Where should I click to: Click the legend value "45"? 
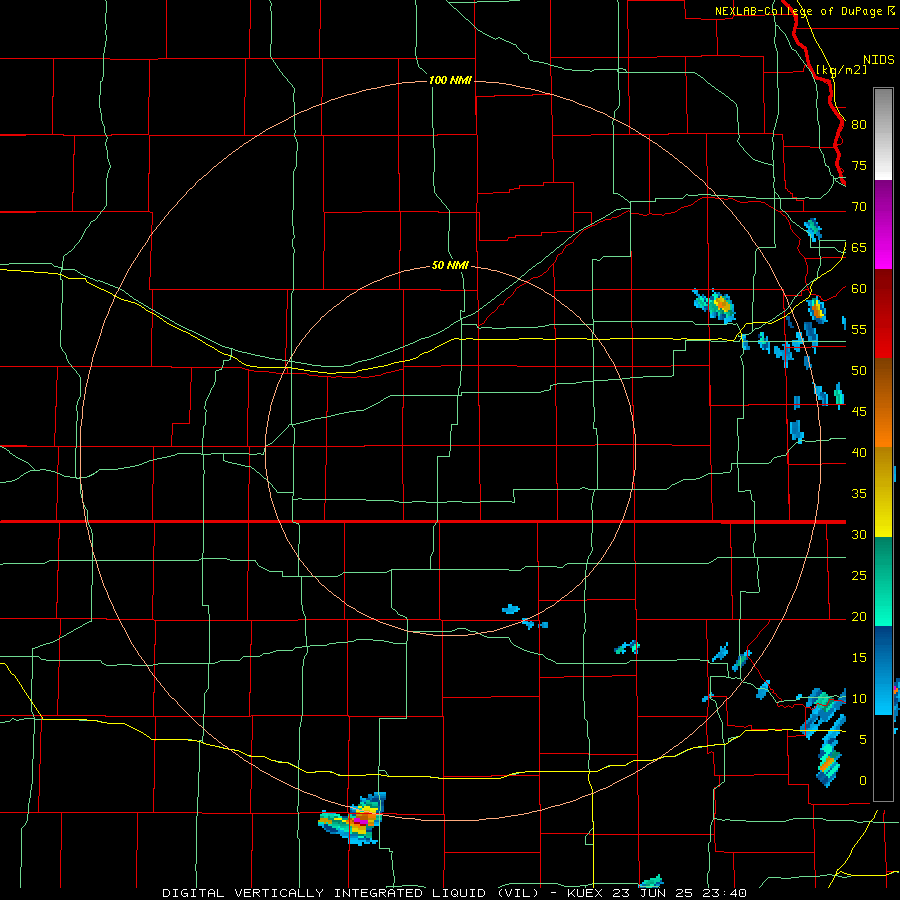859,412
